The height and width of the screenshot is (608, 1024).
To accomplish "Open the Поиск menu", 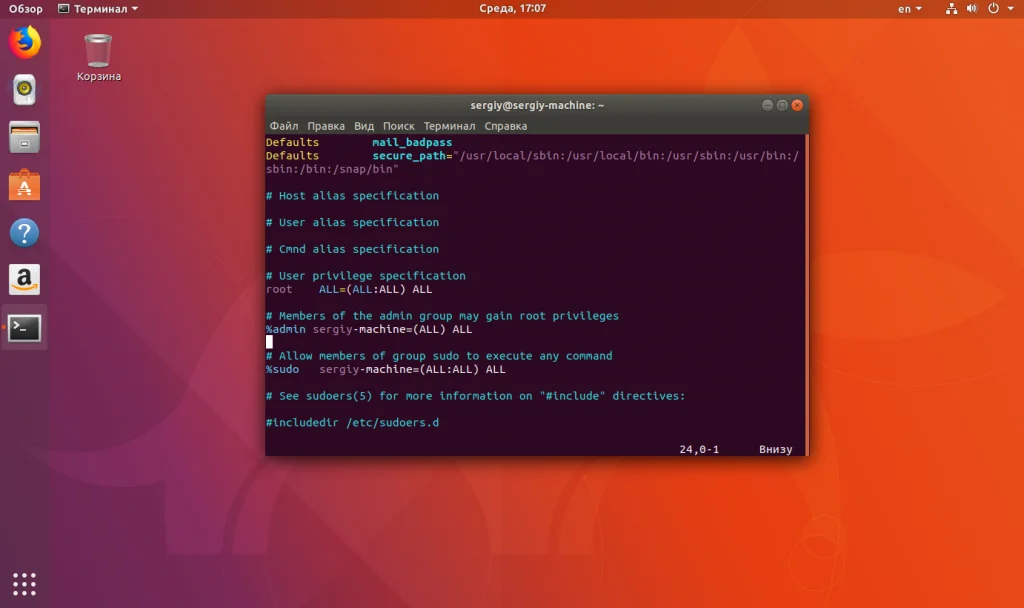I will pyautogui.click(x=398, y=126).
